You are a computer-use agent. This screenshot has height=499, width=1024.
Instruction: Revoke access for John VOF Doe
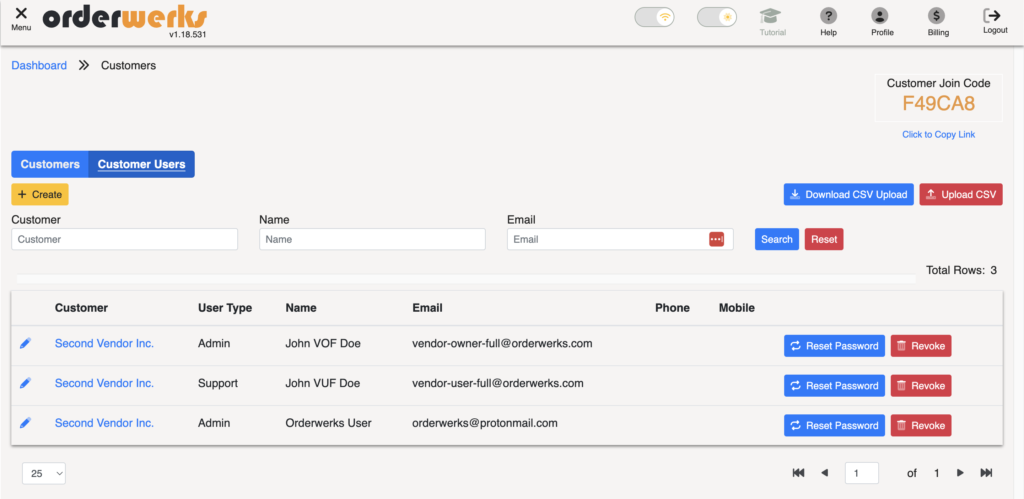[921, 346]
